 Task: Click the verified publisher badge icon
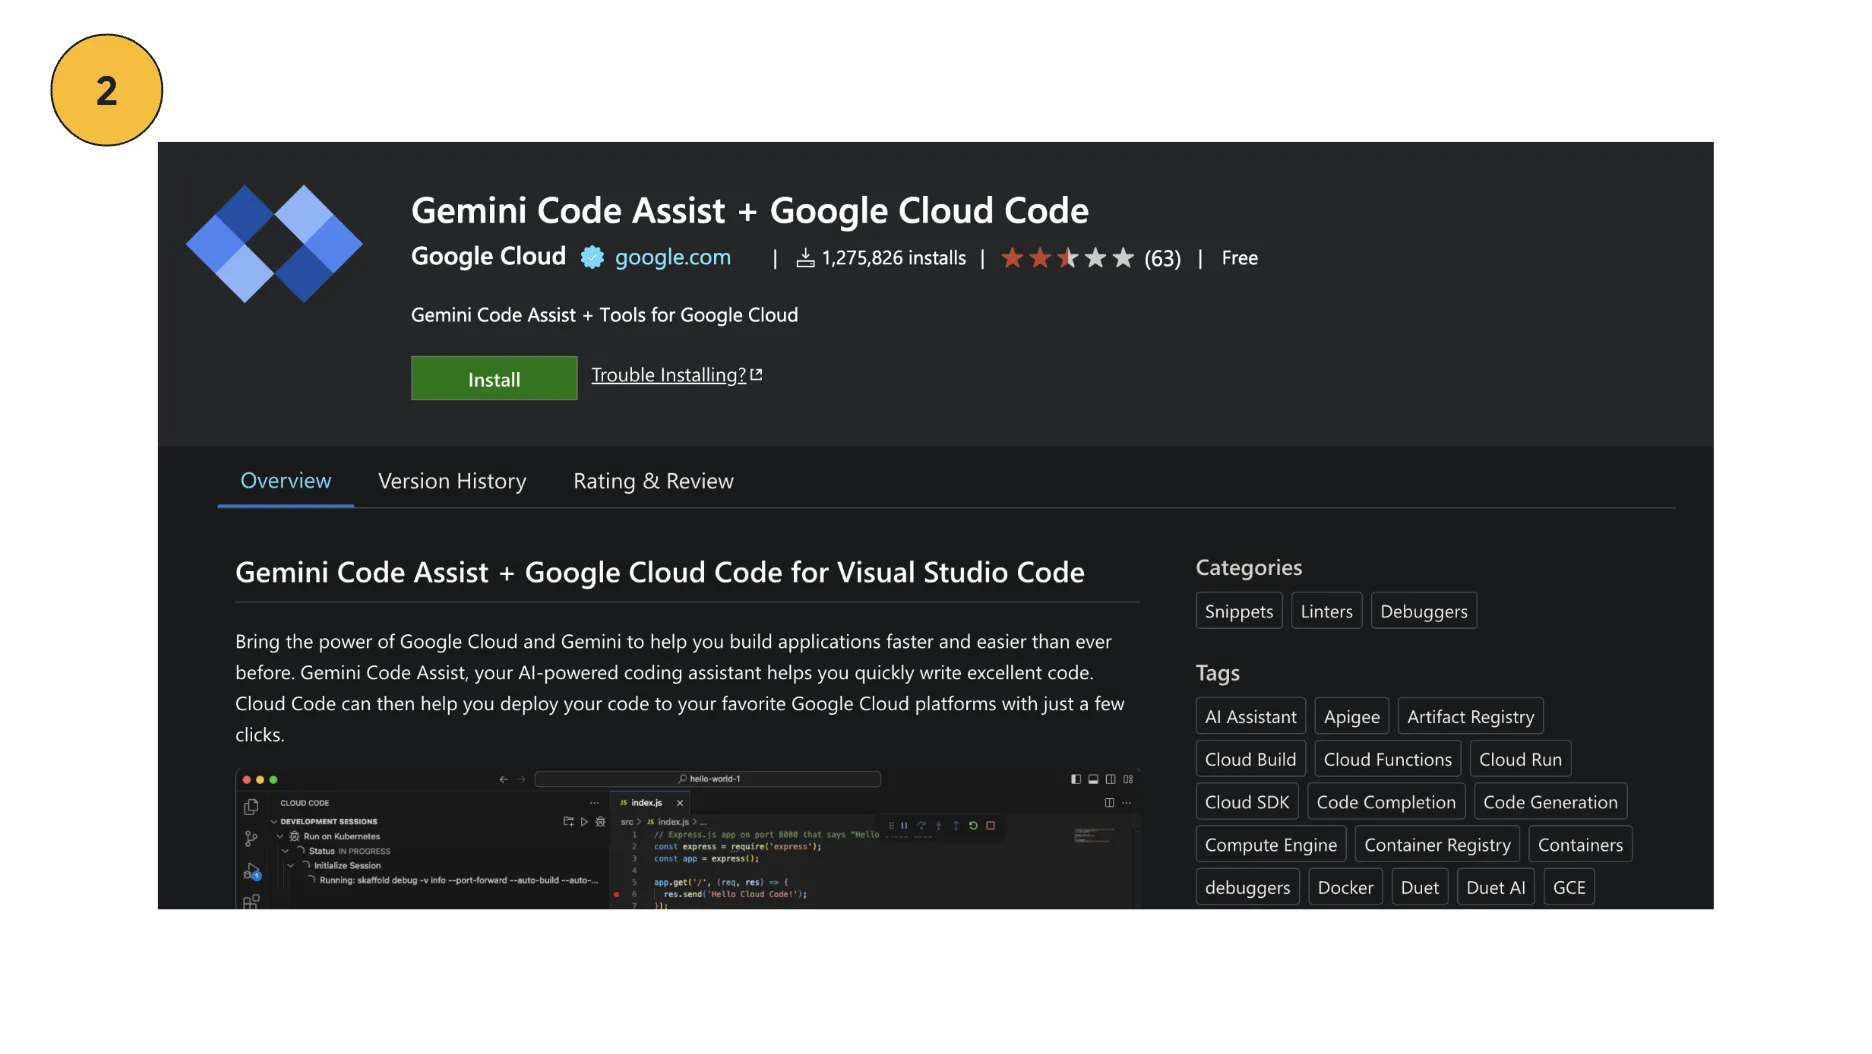592,258
